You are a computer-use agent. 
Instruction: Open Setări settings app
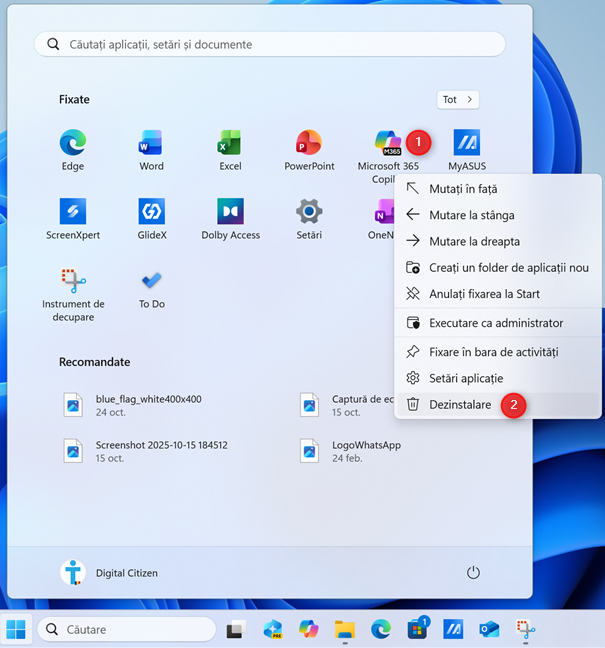click(309, 219)
